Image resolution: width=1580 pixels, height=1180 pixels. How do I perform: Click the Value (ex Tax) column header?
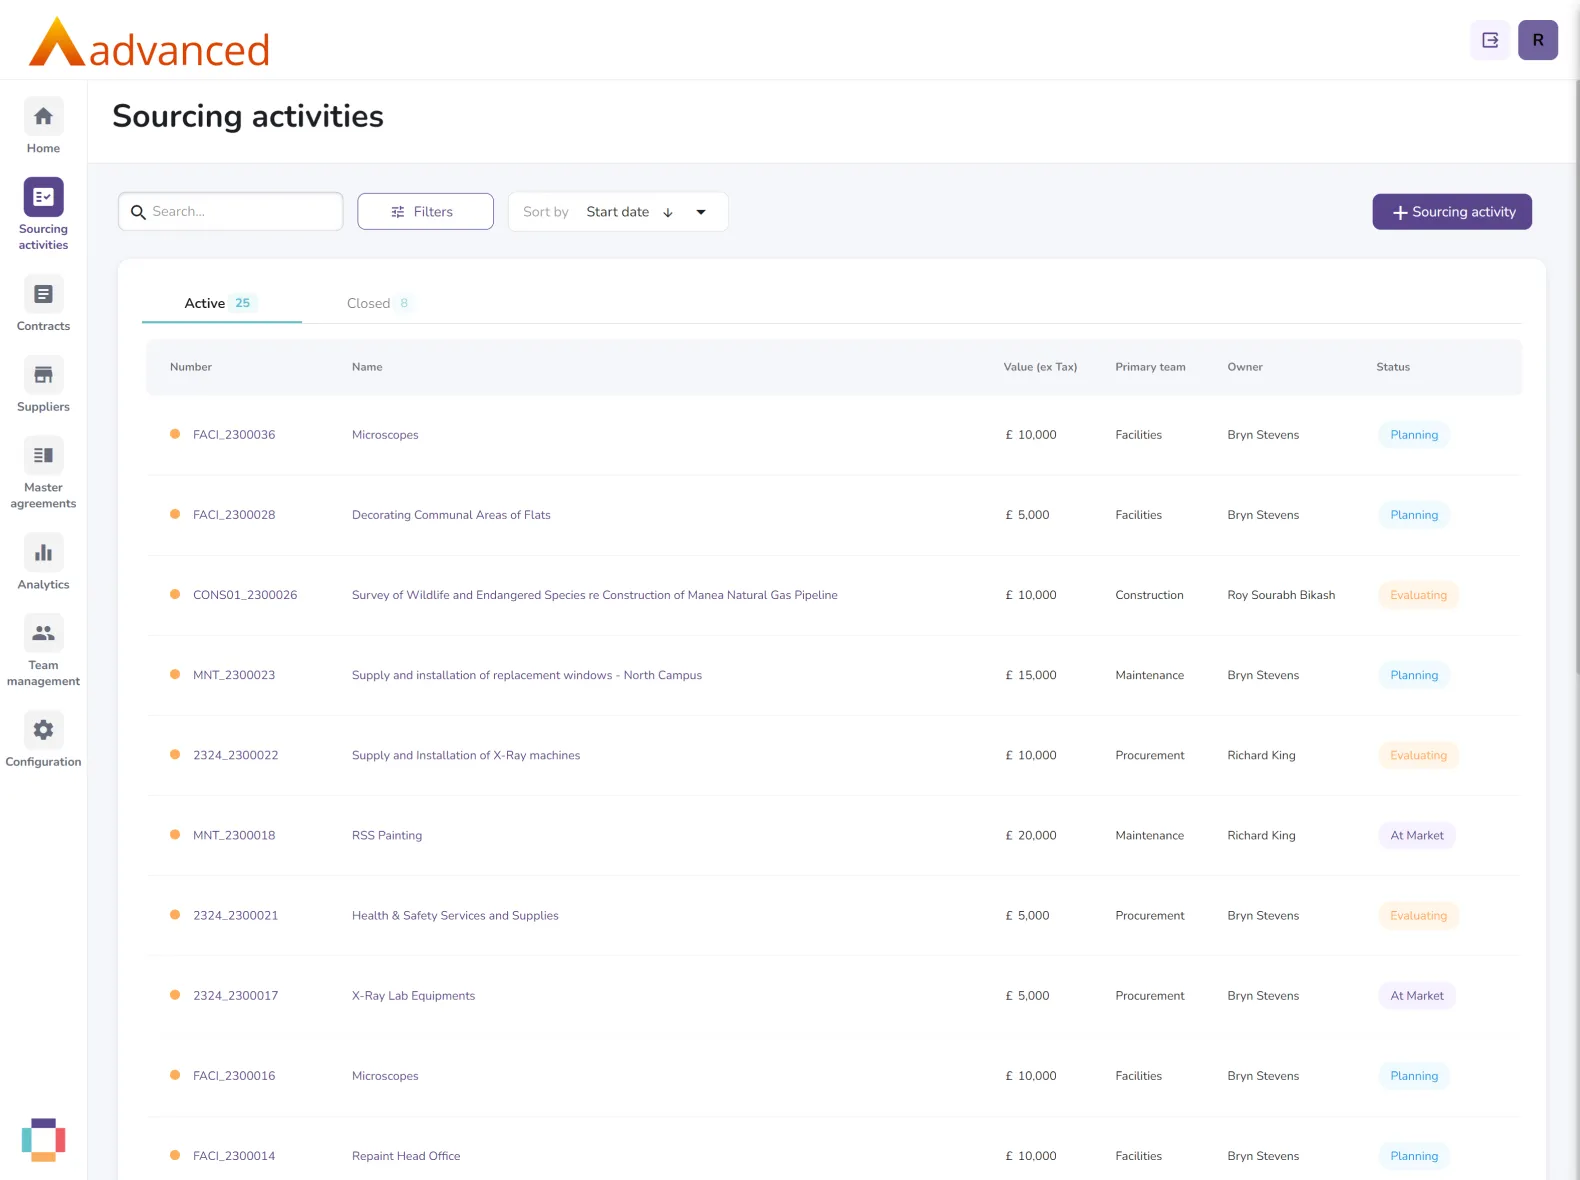[x=1040, y=367]
